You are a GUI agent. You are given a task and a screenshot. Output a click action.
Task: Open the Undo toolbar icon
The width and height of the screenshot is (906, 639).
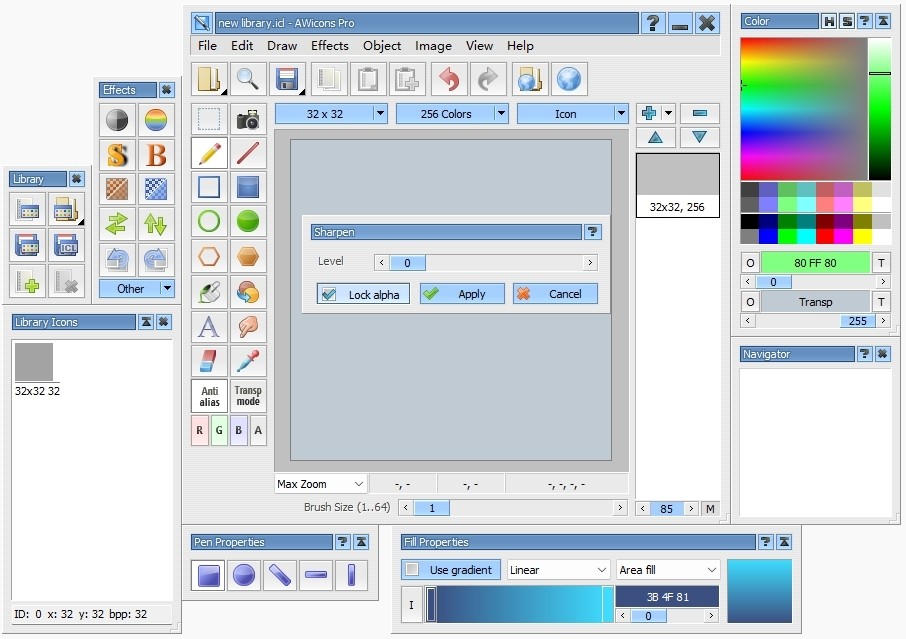[448, 79]
